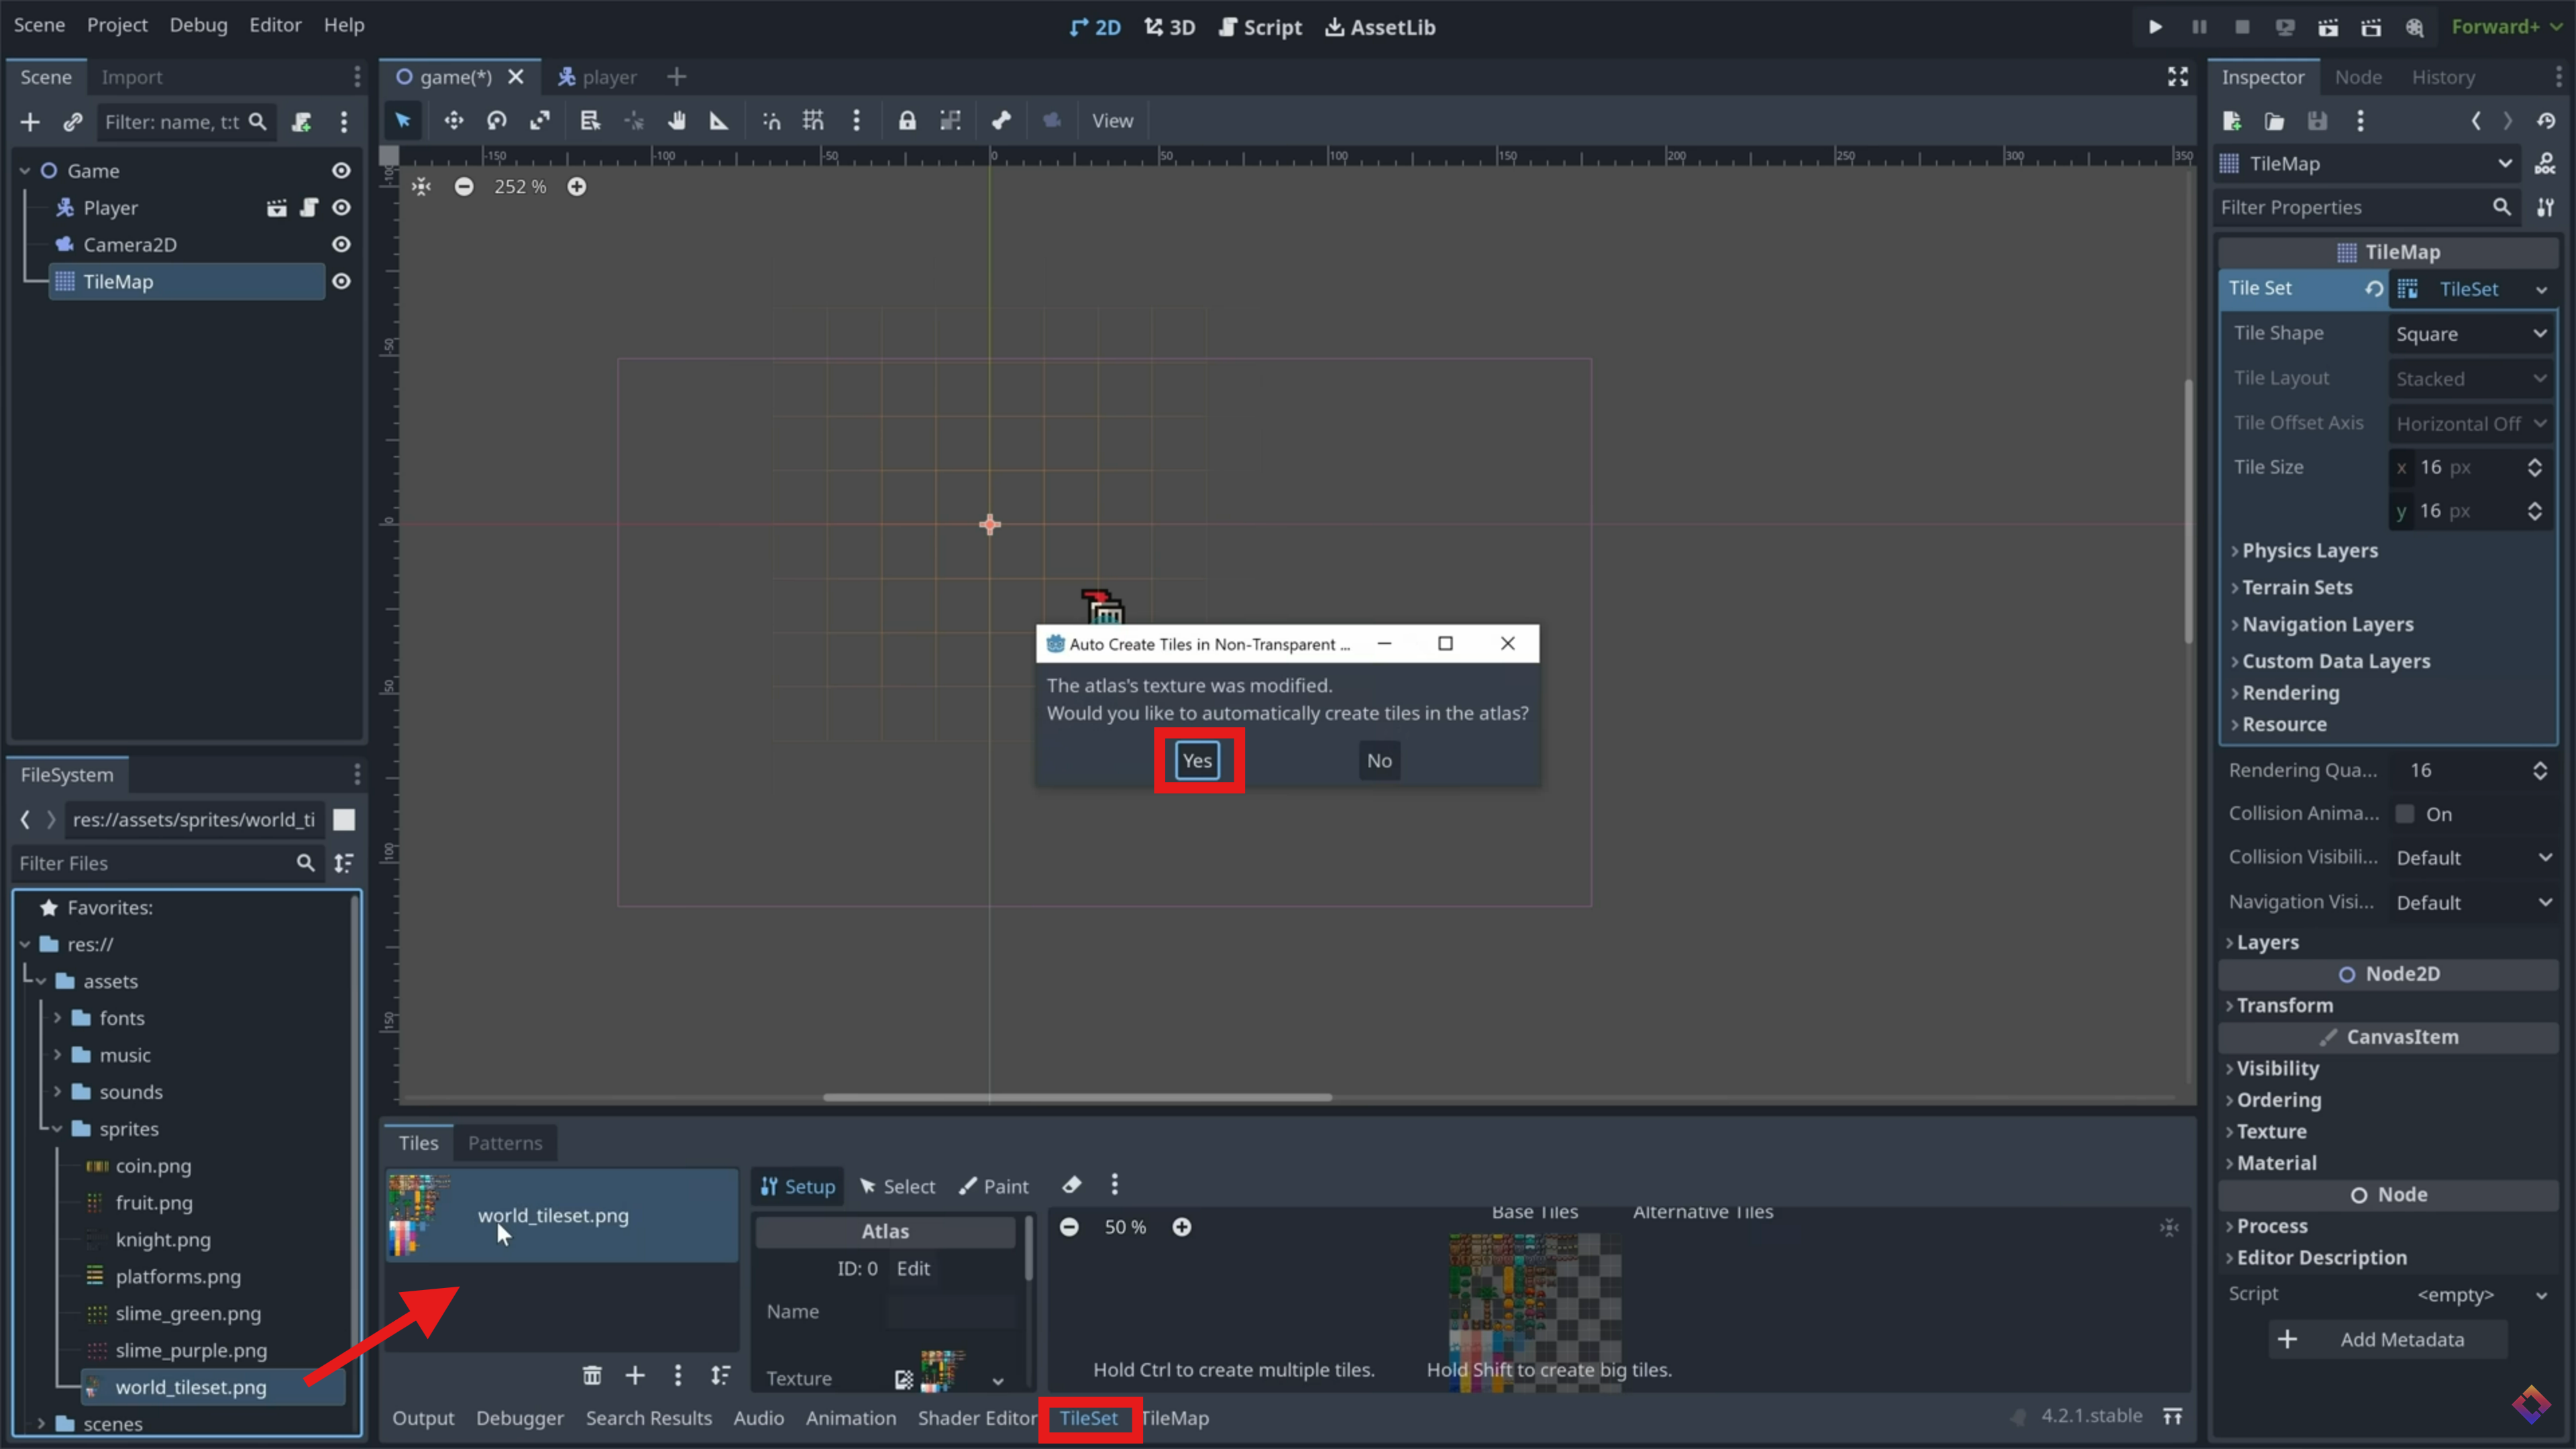Screen dimensions: 2576x1449
Task: Click Yes in the auto create dialog
Action: click(1197, 761)
